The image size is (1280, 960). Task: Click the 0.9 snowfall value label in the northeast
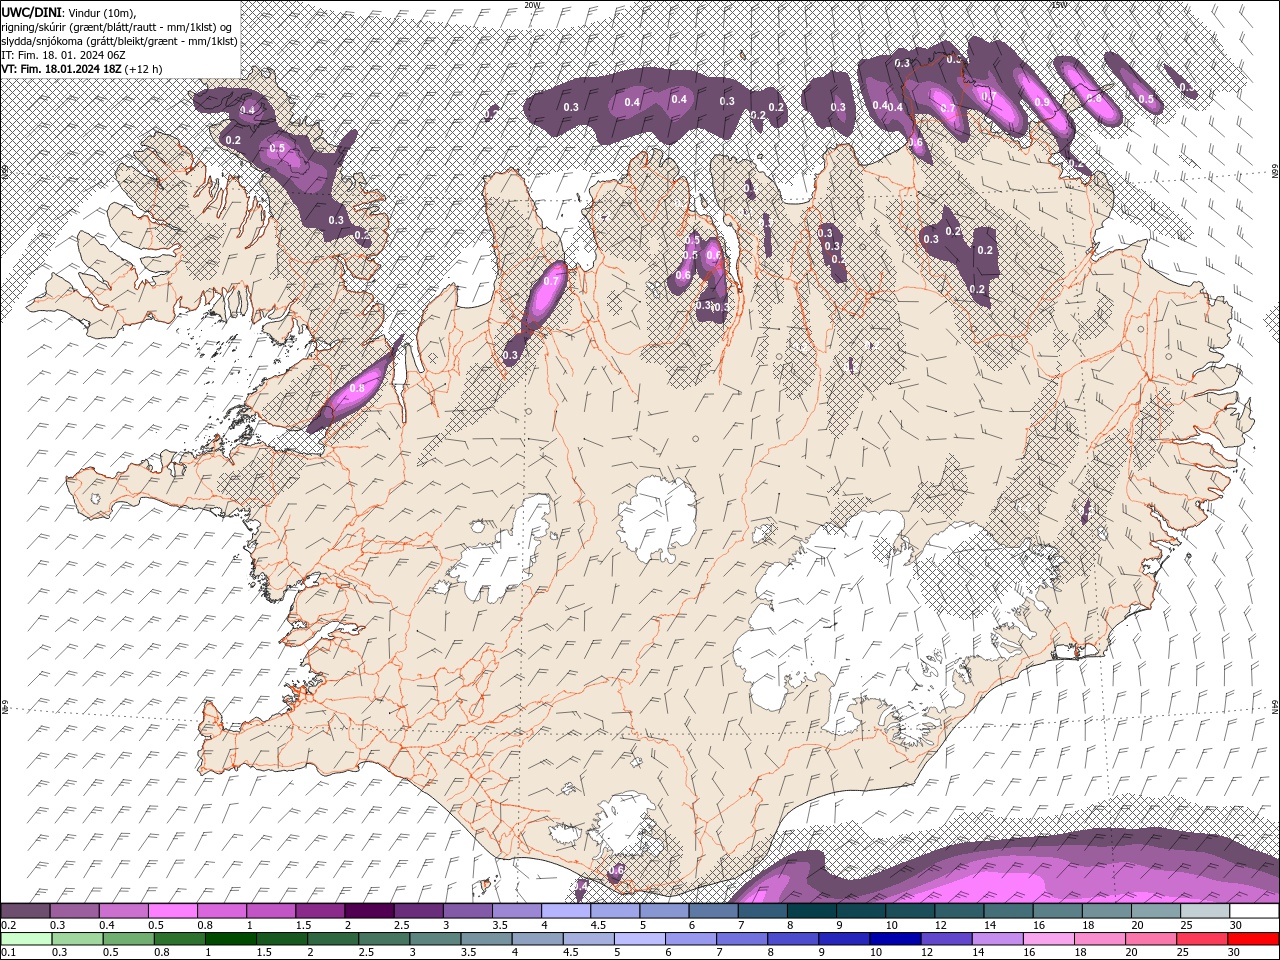click(1043, 103)
